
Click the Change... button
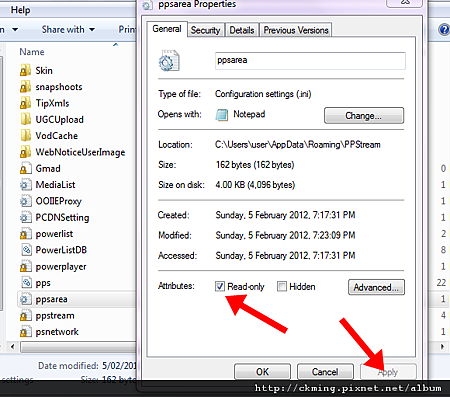364,116
